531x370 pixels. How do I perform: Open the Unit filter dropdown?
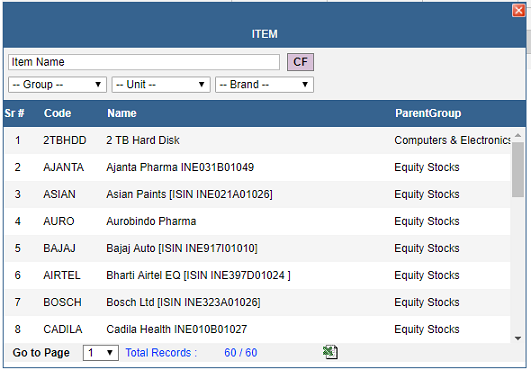pos(161,84)
